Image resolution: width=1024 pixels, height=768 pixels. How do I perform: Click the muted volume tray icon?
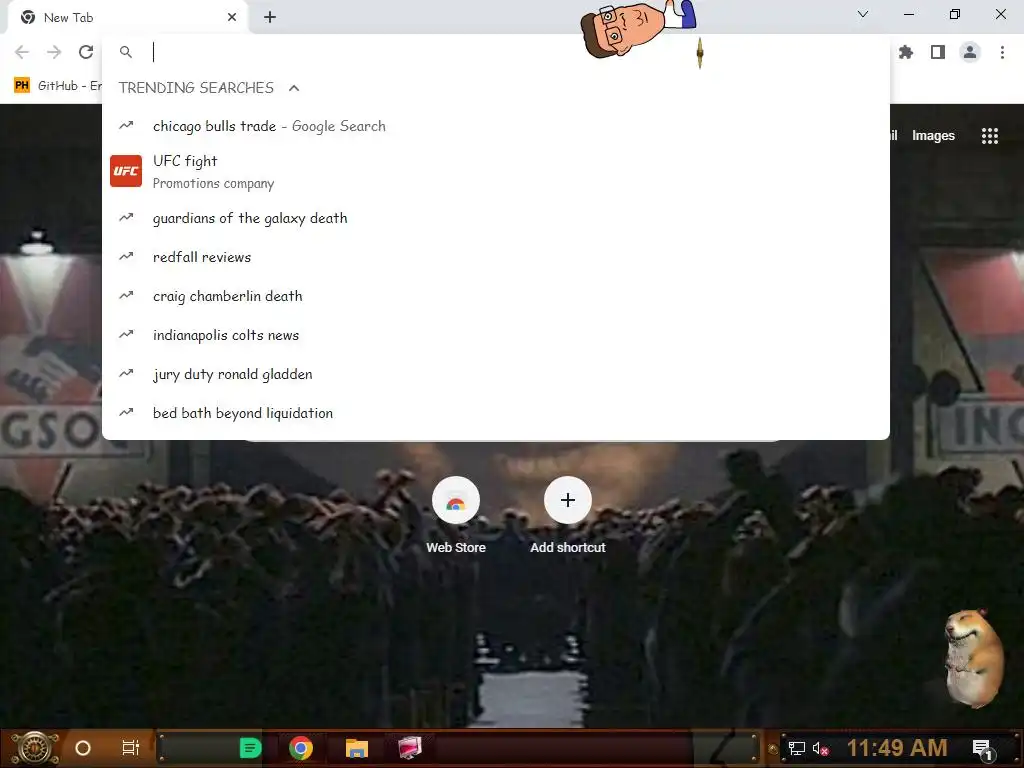(820, 748)
